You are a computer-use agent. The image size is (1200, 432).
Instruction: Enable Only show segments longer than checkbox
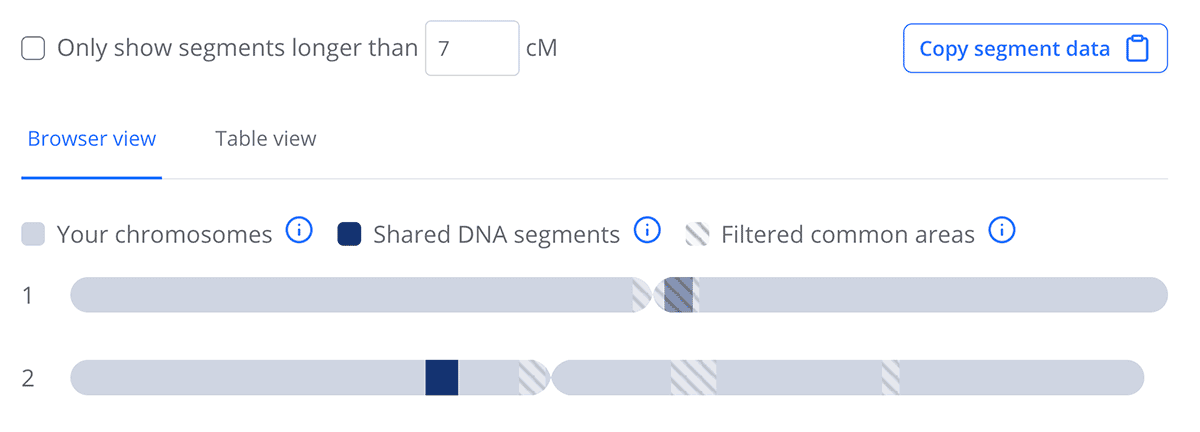pyautogui.click(x=34, y=48)
